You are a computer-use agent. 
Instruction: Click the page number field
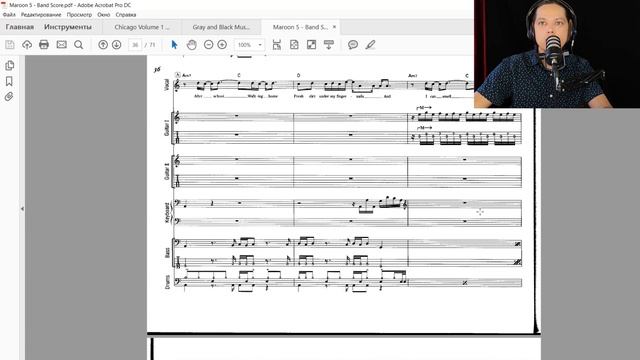click(x=135, y=45)
